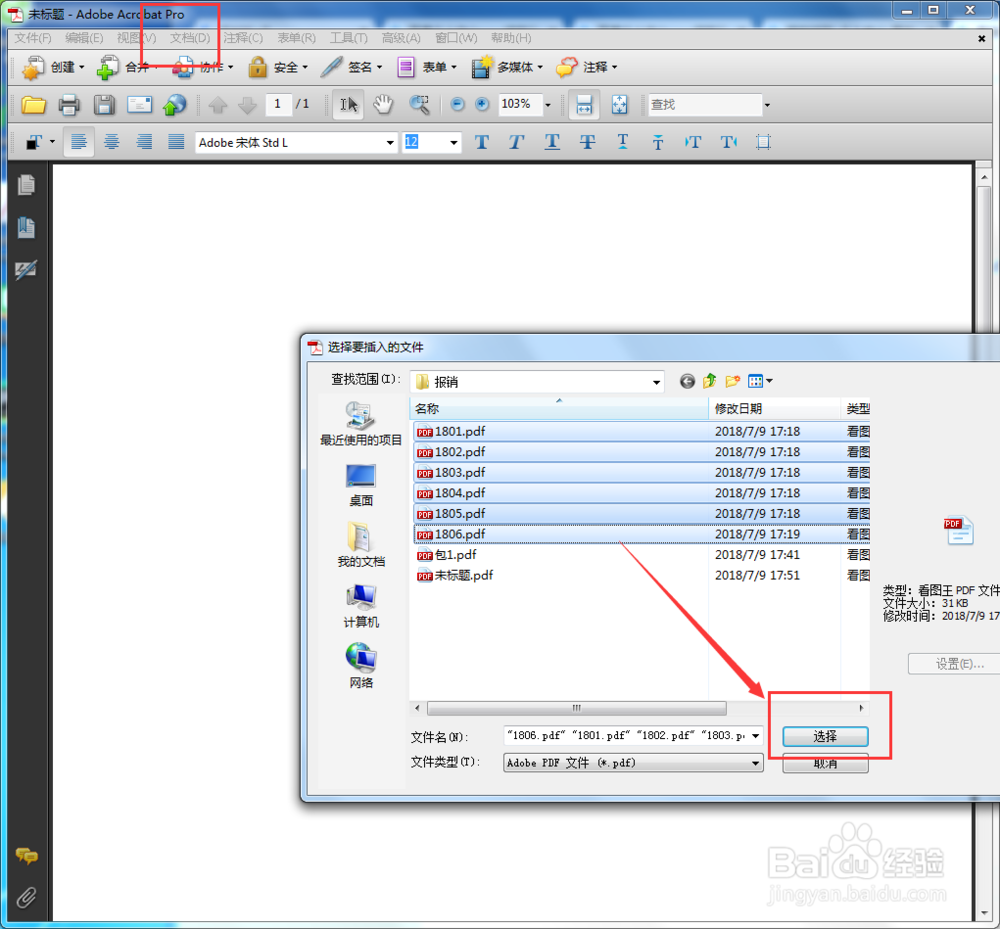Center align text
The image size is (1000, 929).
(x=112, y=142)
